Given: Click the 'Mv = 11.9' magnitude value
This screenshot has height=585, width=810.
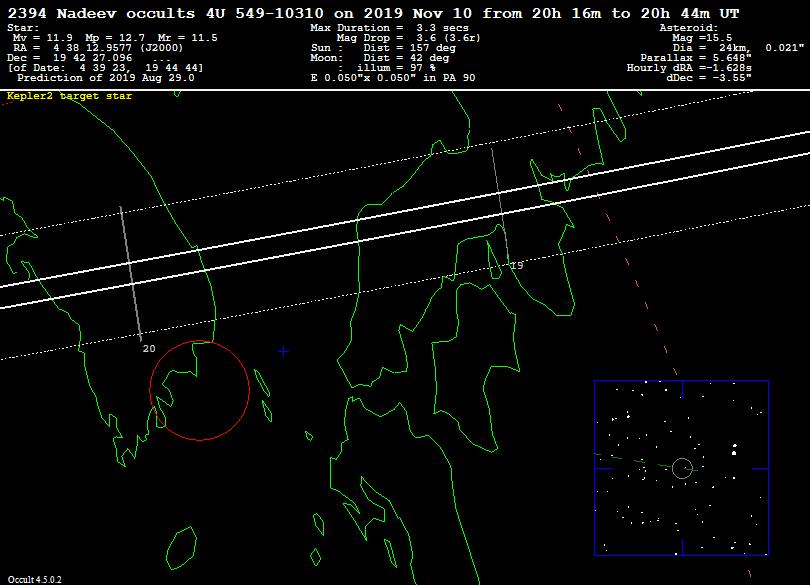Looking at the screenshot, I should 43,38.
